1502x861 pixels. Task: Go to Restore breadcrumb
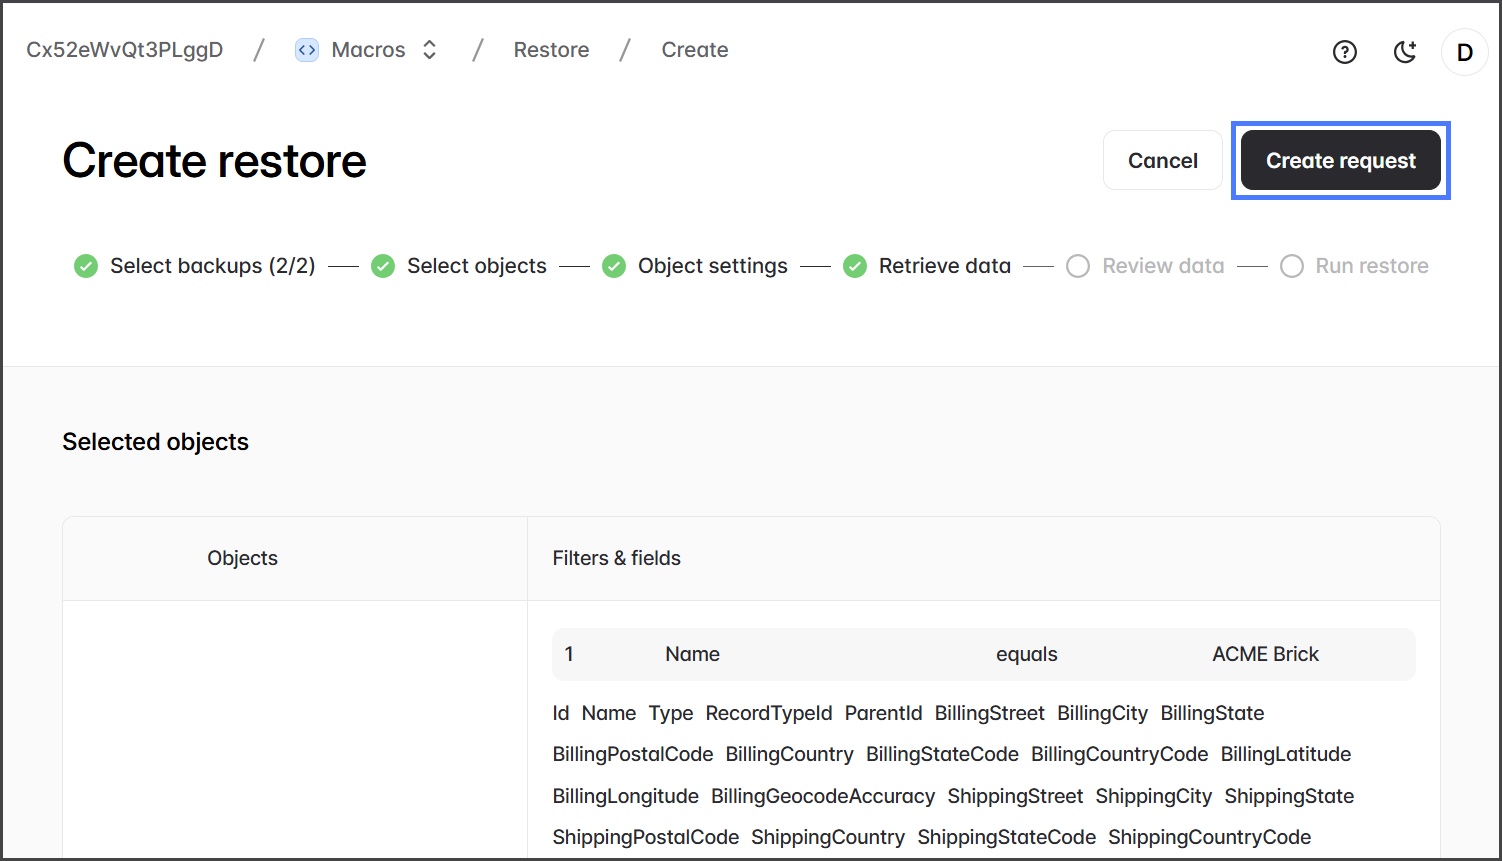click(551, 50)
